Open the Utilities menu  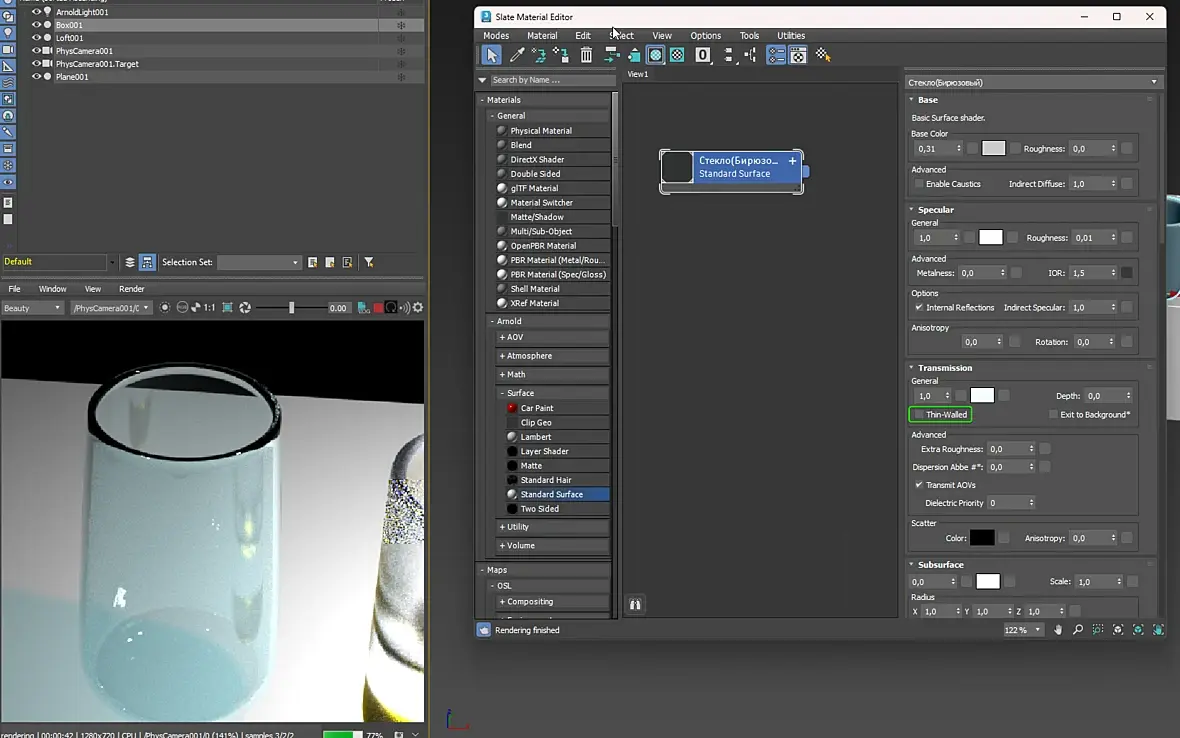[790, 36]
